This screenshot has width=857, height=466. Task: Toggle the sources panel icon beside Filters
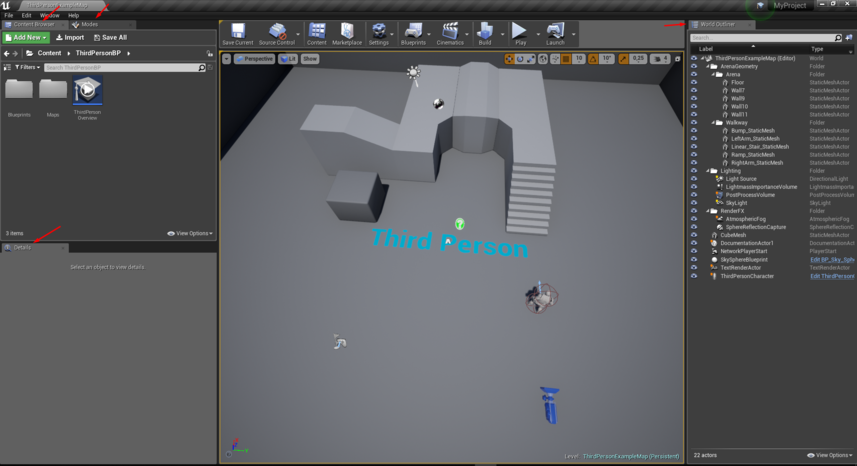pos(7,67)
